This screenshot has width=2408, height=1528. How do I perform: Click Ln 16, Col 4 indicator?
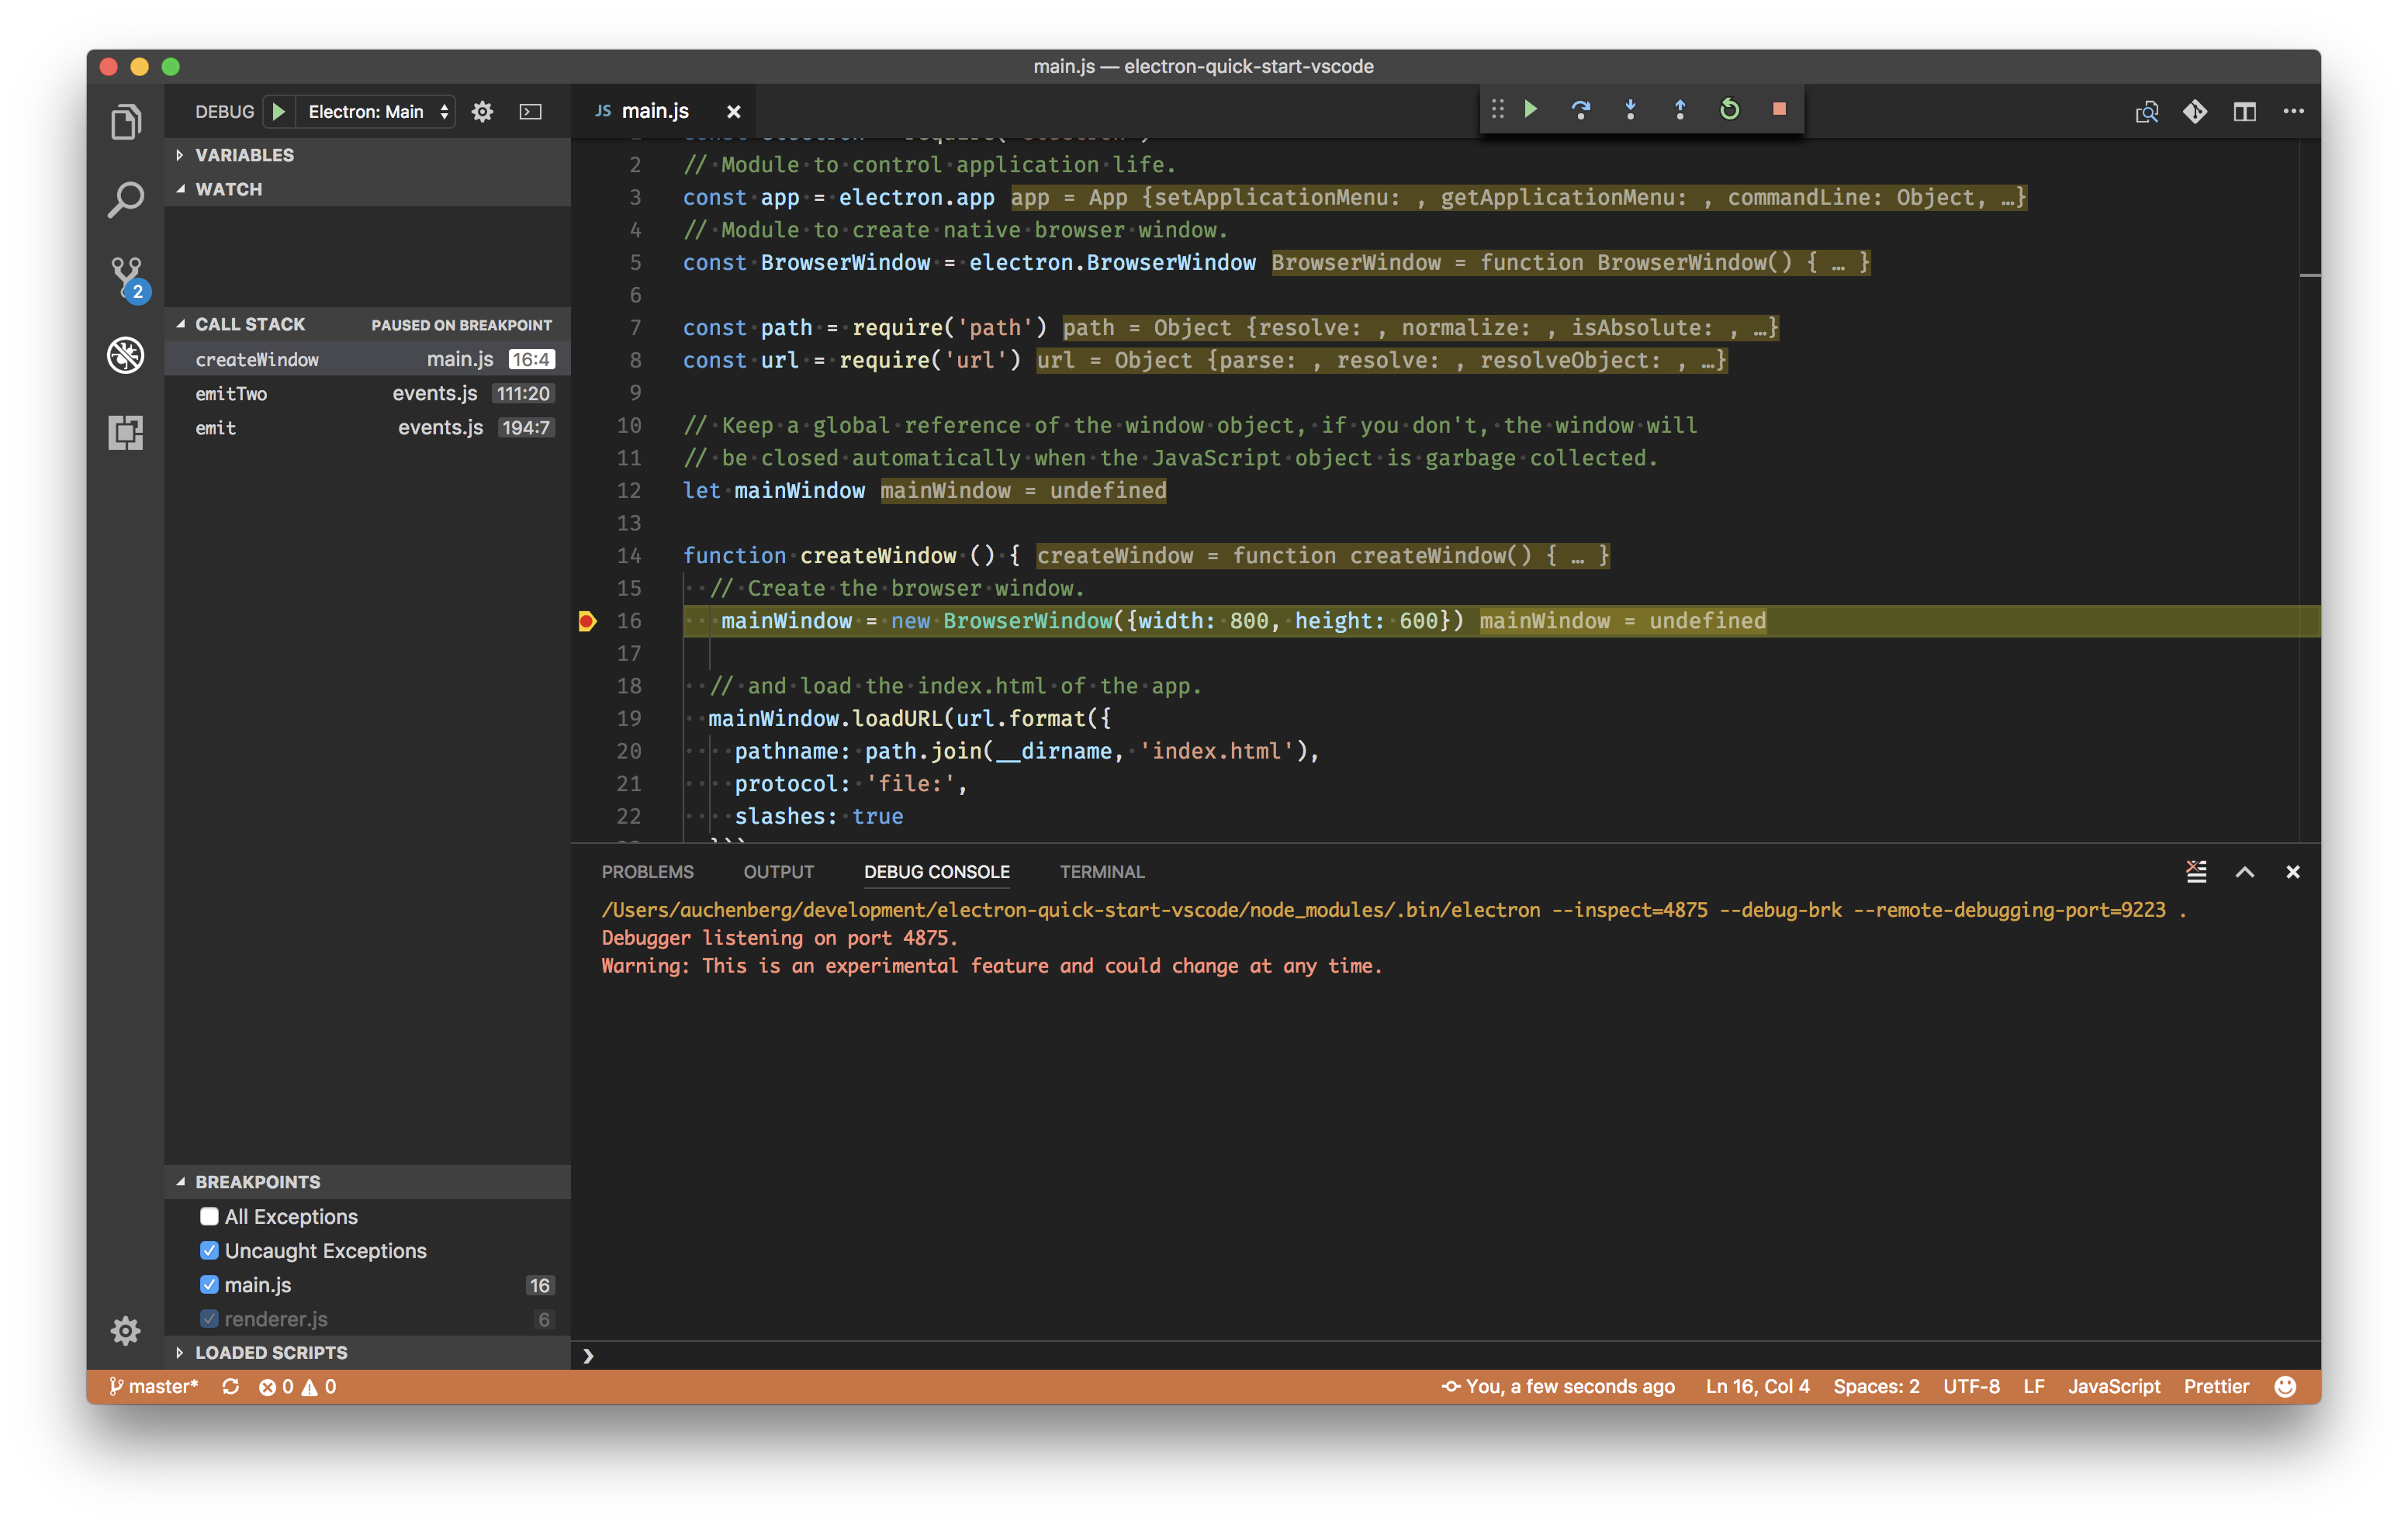[1757, 1386]
